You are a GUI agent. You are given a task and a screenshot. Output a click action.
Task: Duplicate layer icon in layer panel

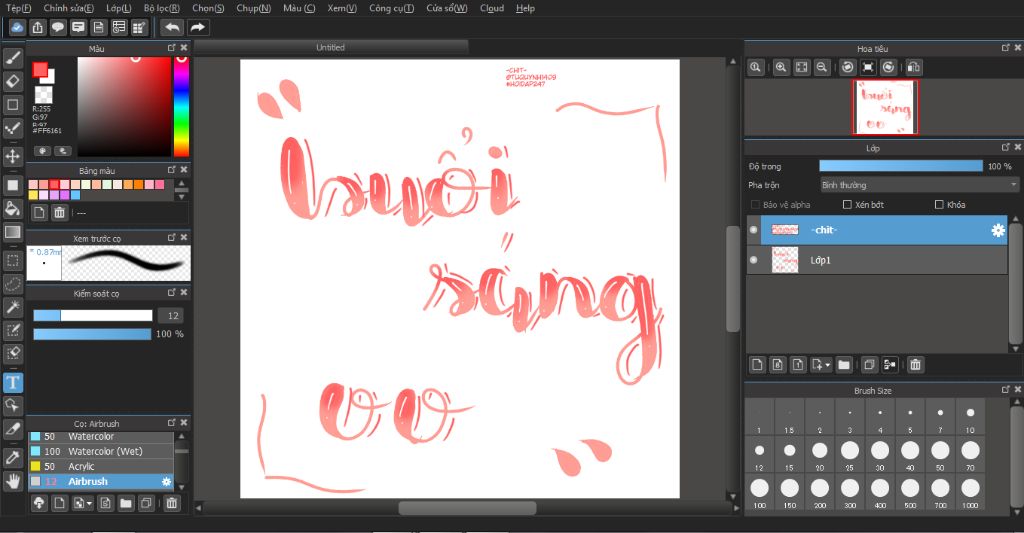click(x=869, y=364)
